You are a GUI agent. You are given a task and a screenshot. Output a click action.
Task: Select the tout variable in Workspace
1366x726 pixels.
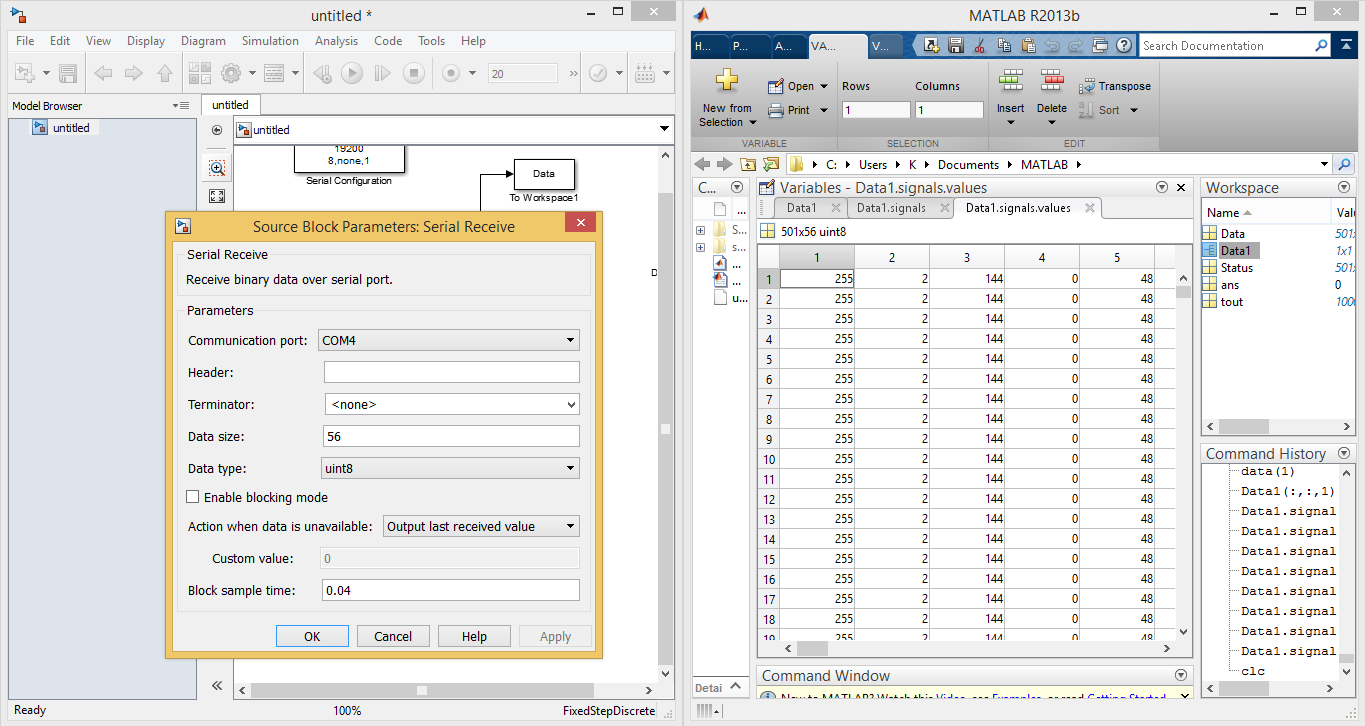[x=1231, y=302]
